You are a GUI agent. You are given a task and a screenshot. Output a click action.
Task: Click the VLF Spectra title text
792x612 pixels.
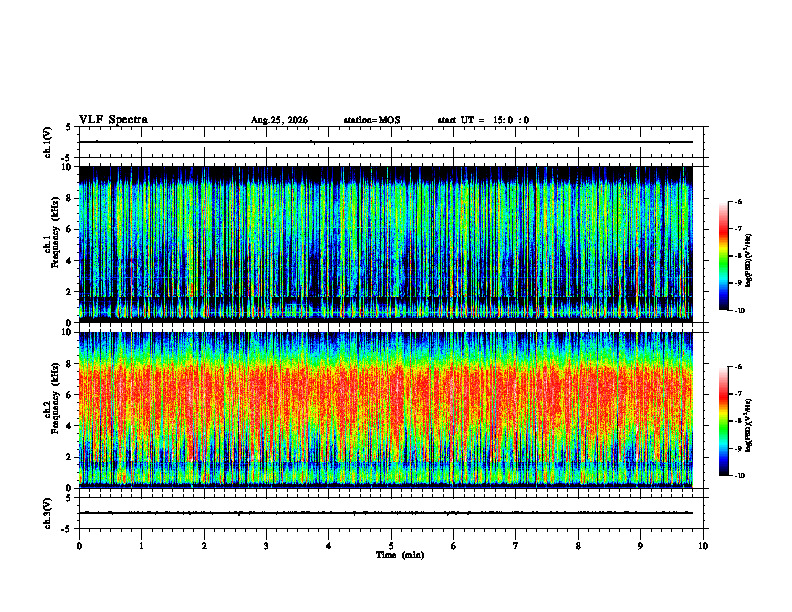point(113,120)
